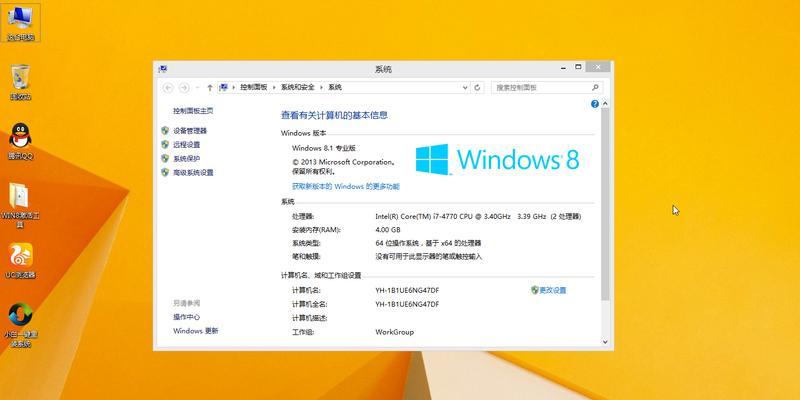The image size is (800, 400).
Task: Click shield icon beside 系统保护
Action: pyautogui.click(x=165, y=158)
